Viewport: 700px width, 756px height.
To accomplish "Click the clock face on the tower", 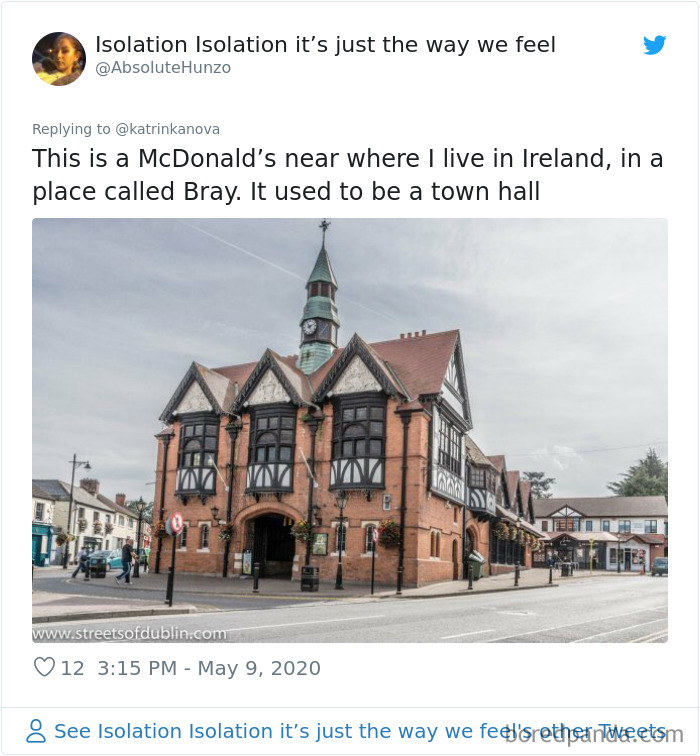I will (x=309, y=327).
